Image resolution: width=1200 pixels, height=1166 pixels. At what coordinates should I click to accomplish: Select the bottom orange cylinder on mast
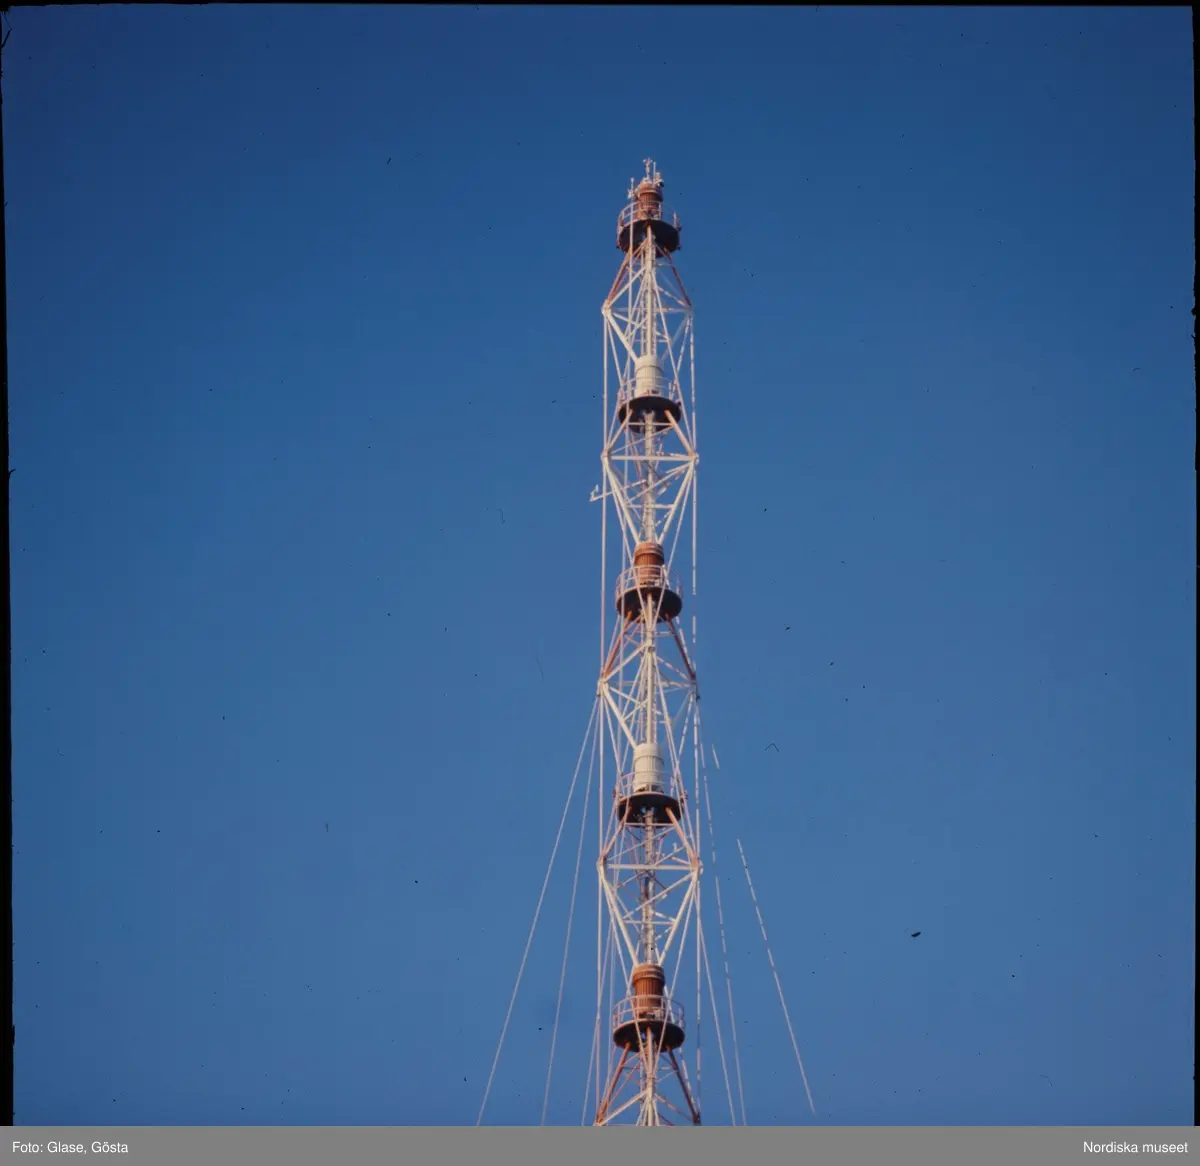pos(648,978)
